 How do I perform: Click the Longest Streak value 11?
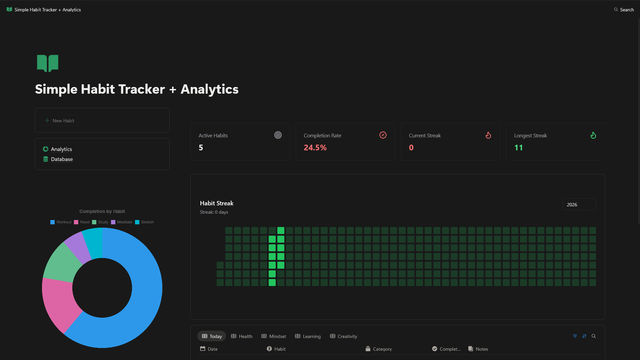[518, 147]
